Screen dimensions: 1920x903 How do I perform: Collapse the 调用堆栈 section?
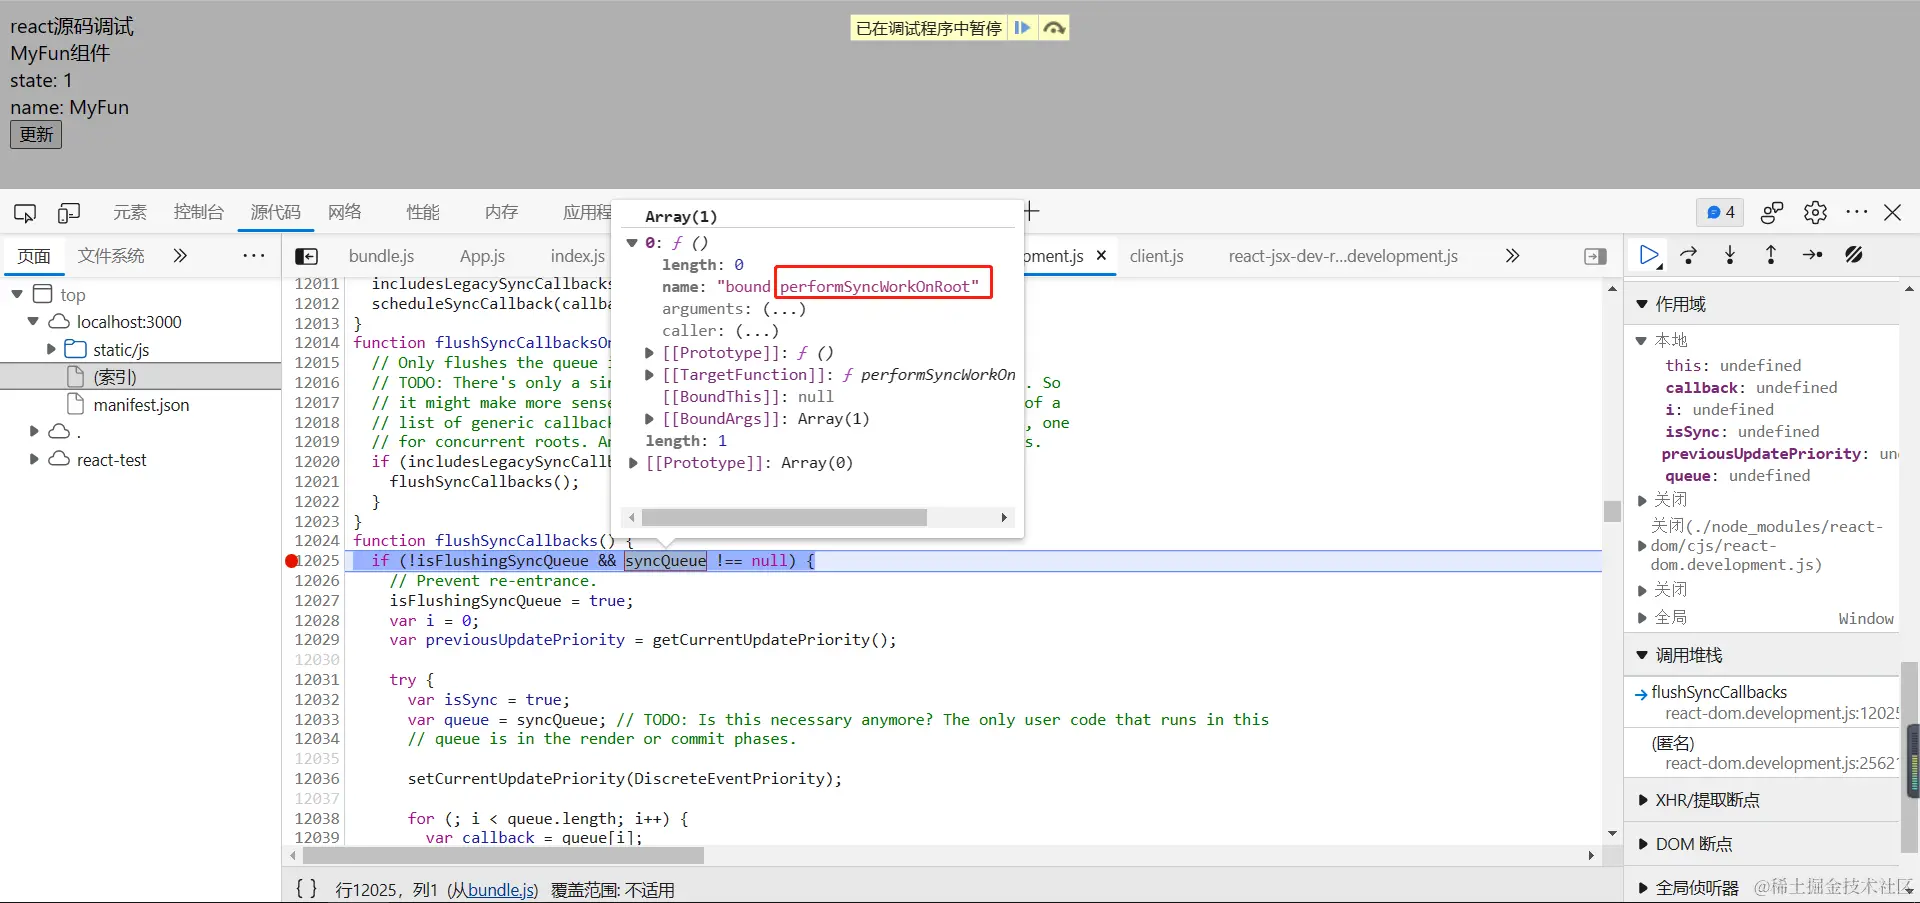coord(1641,655)
